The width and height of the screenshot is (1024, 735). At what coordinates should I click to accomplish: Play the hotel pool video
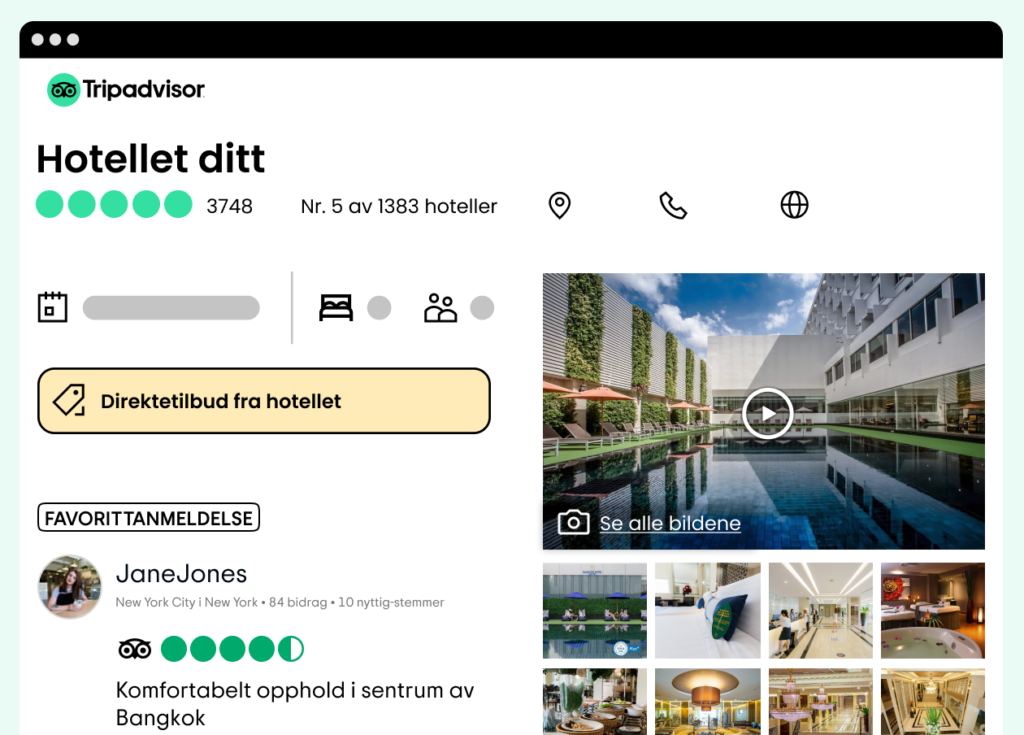point(767,414)
